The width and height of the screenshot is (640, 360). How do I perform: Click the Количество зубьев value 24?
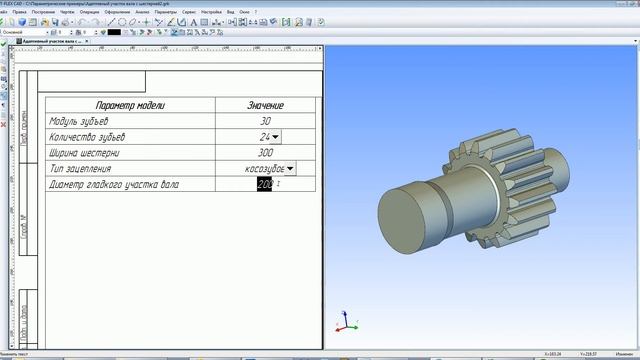264,137
